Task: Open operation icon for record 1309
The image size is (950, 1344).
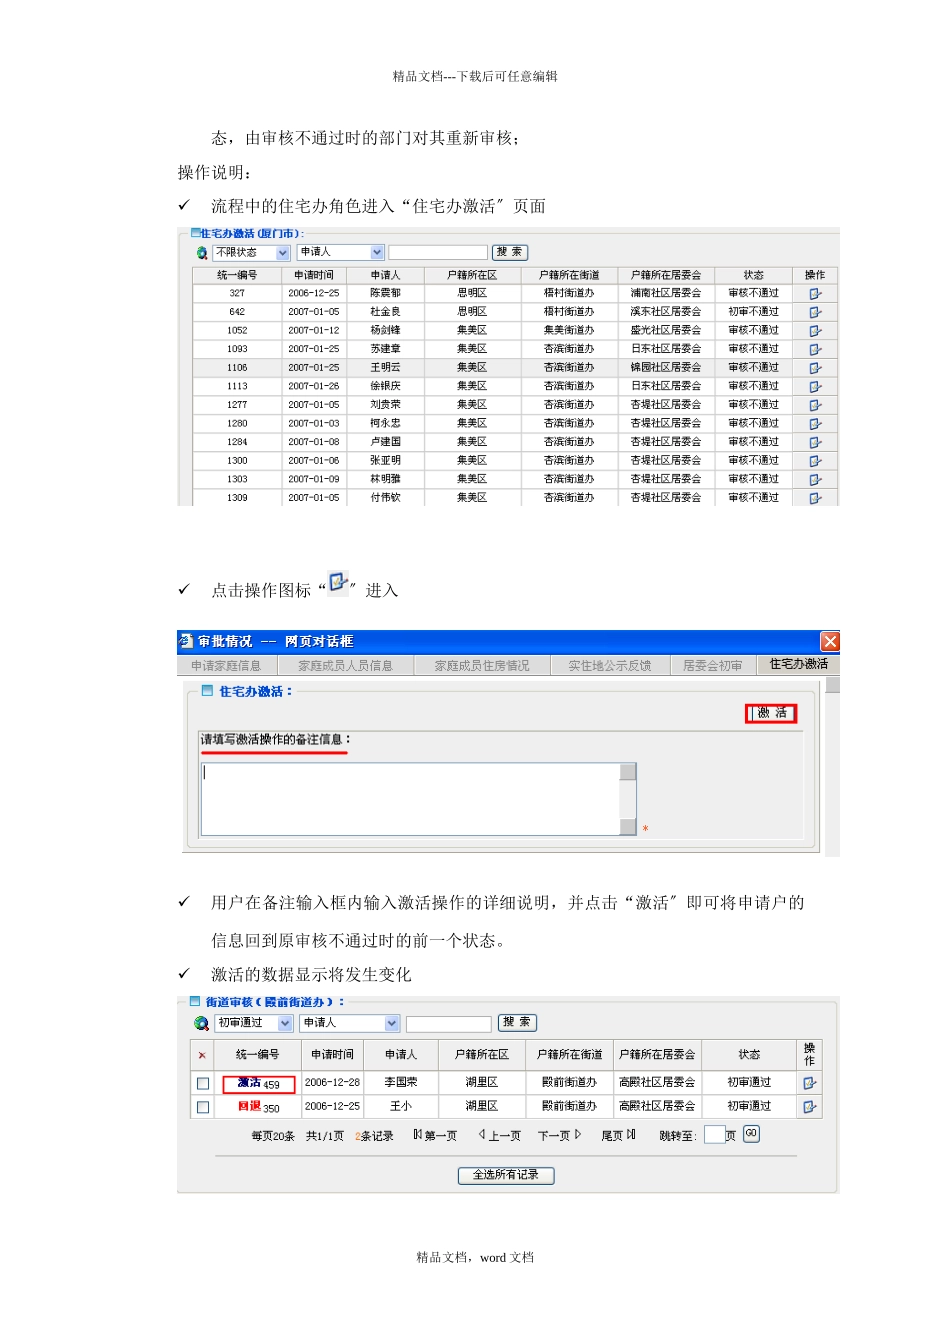Action: click(x=815, y=498)
